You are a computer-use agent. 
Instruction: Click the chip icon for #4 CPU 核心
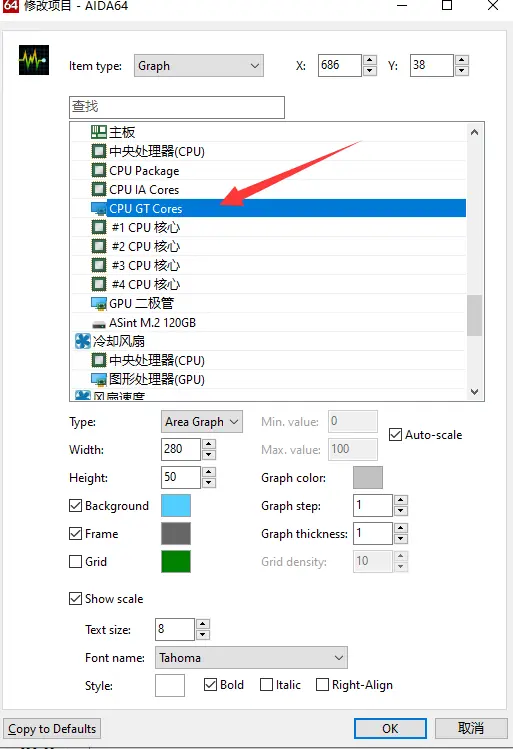point(99,284)
